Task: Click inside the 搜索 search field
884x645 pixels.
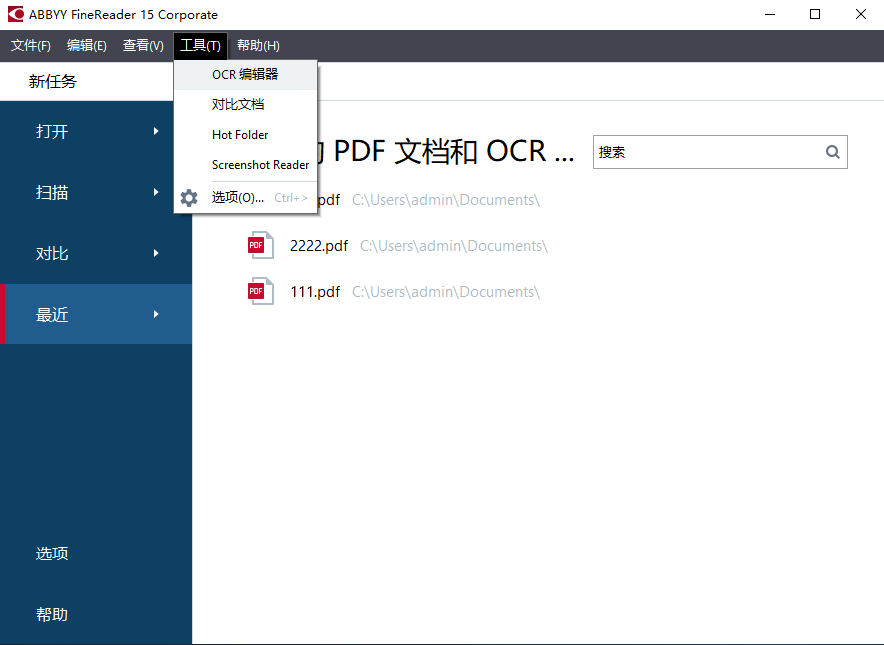Action: click(x=700, y=151)
